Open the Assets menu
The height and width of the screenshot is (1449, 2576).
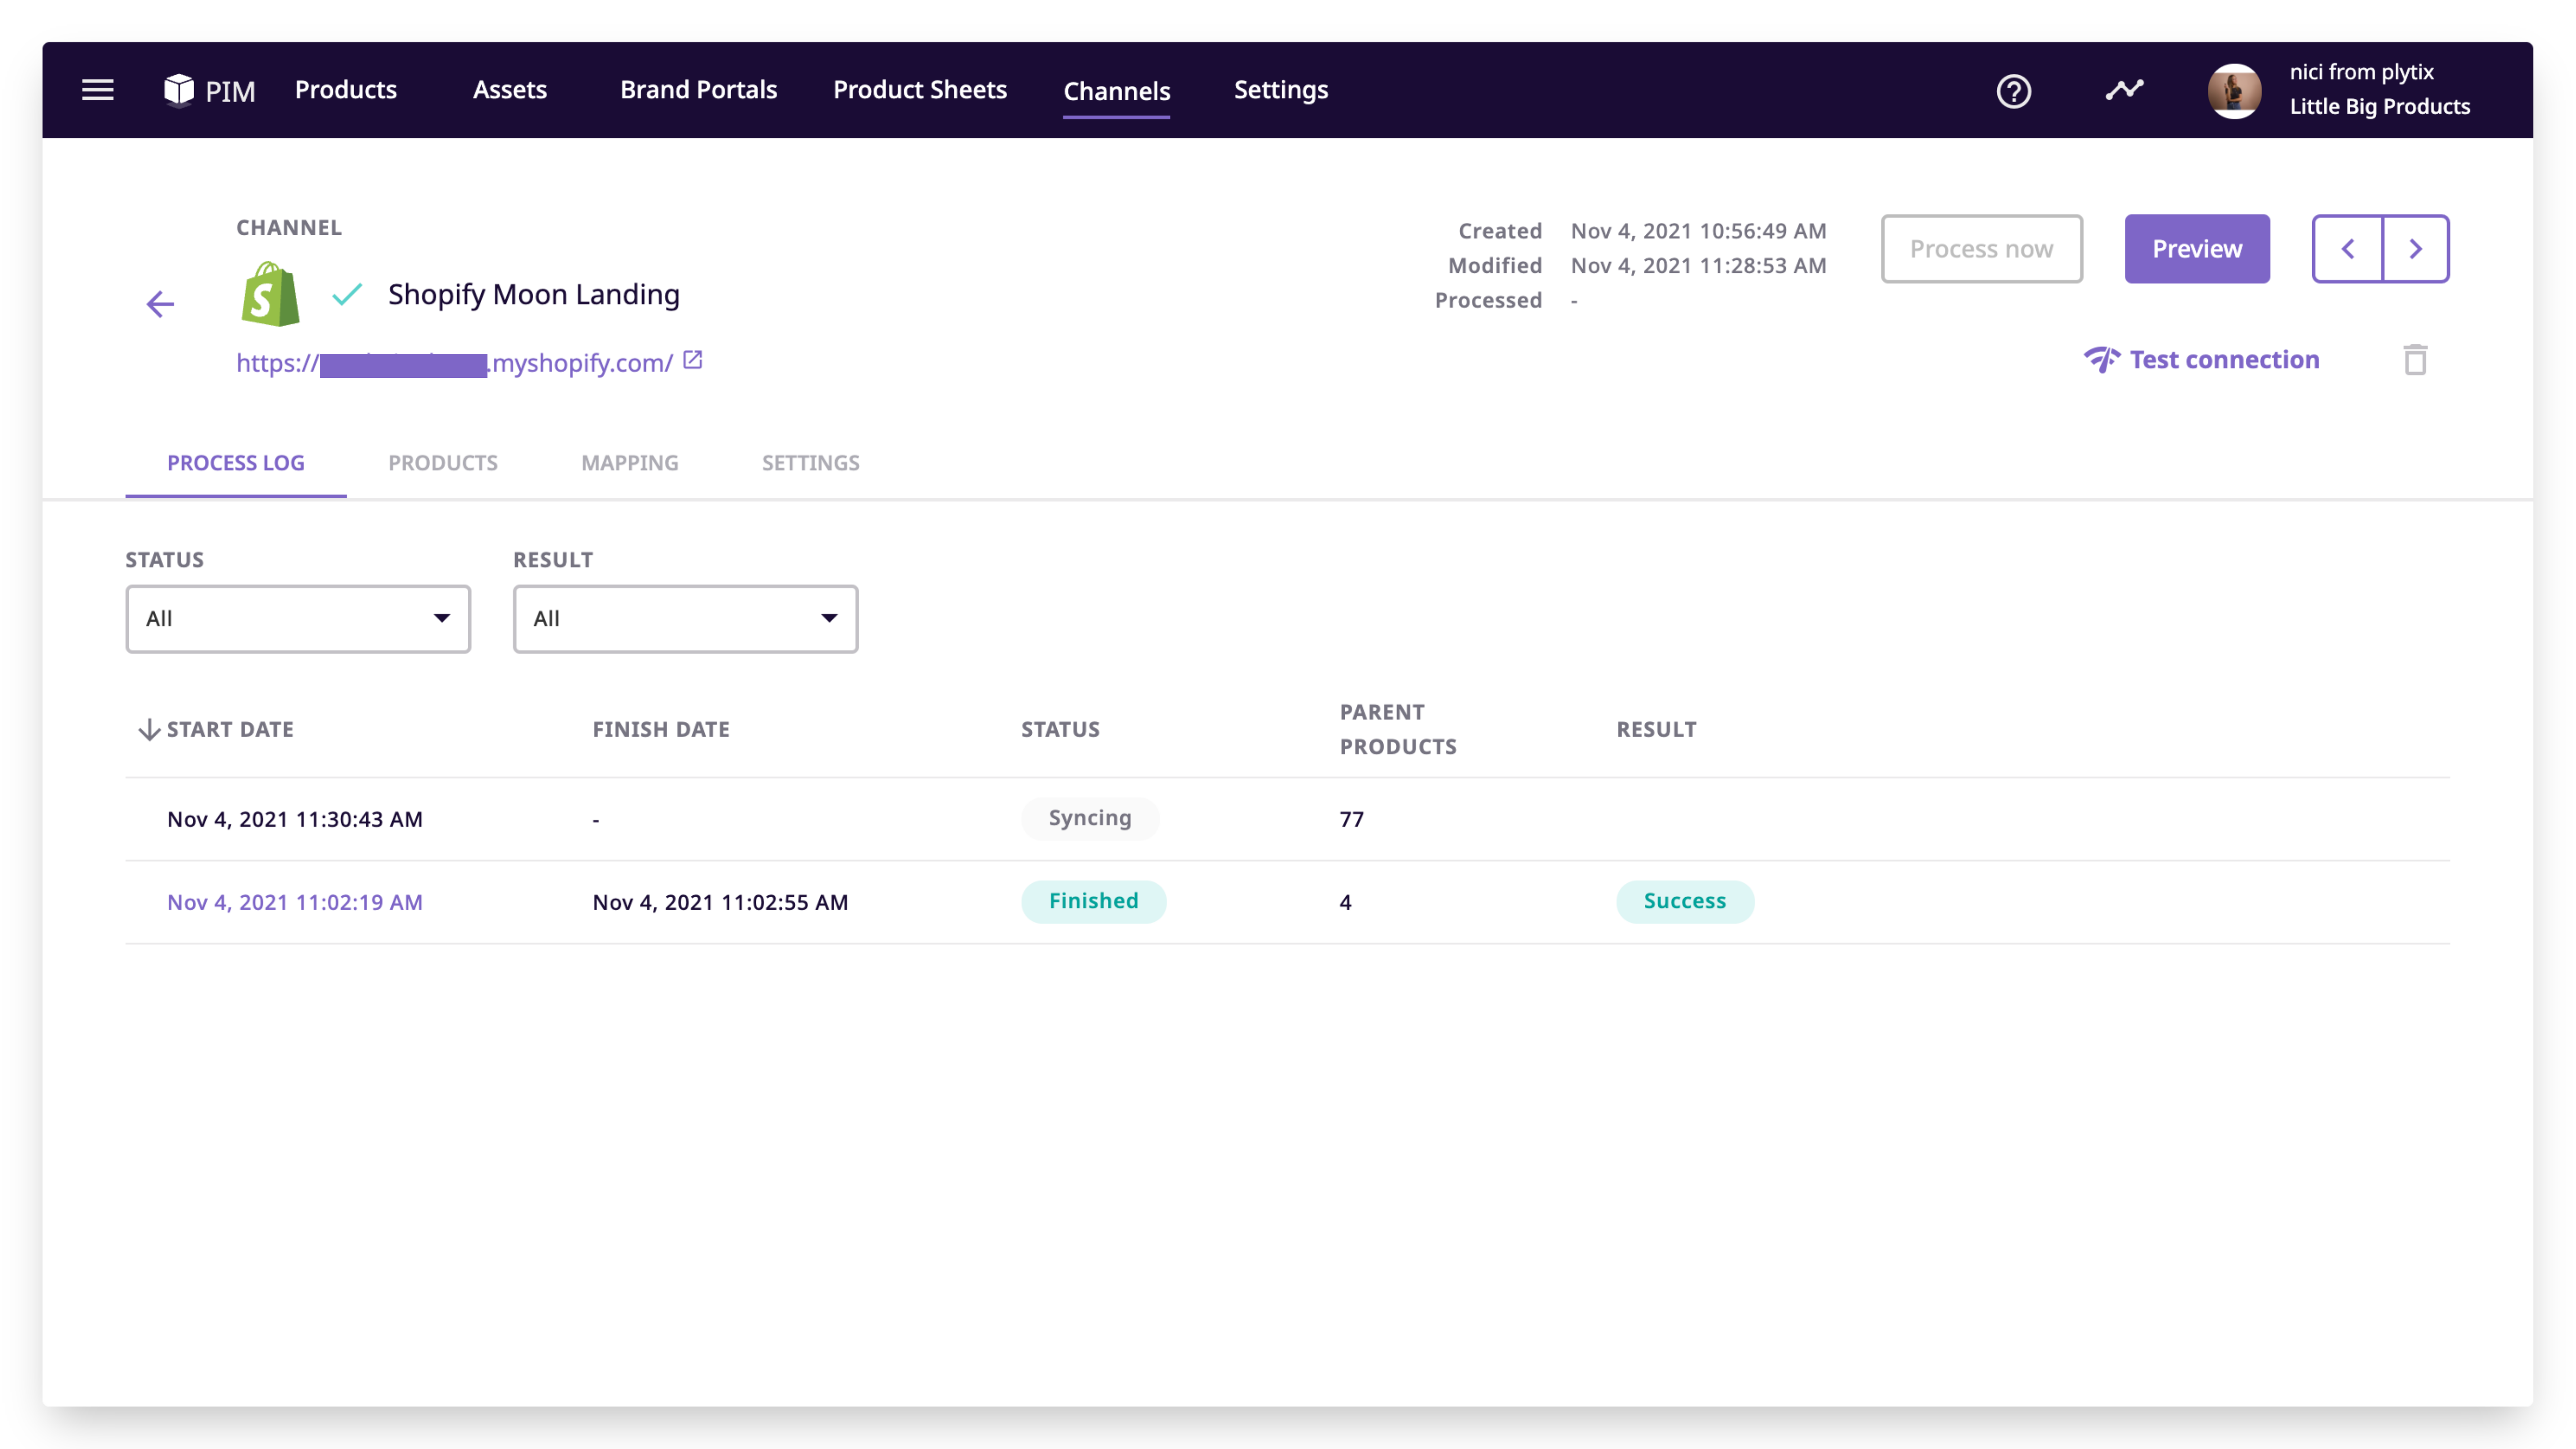click(509, 90)
